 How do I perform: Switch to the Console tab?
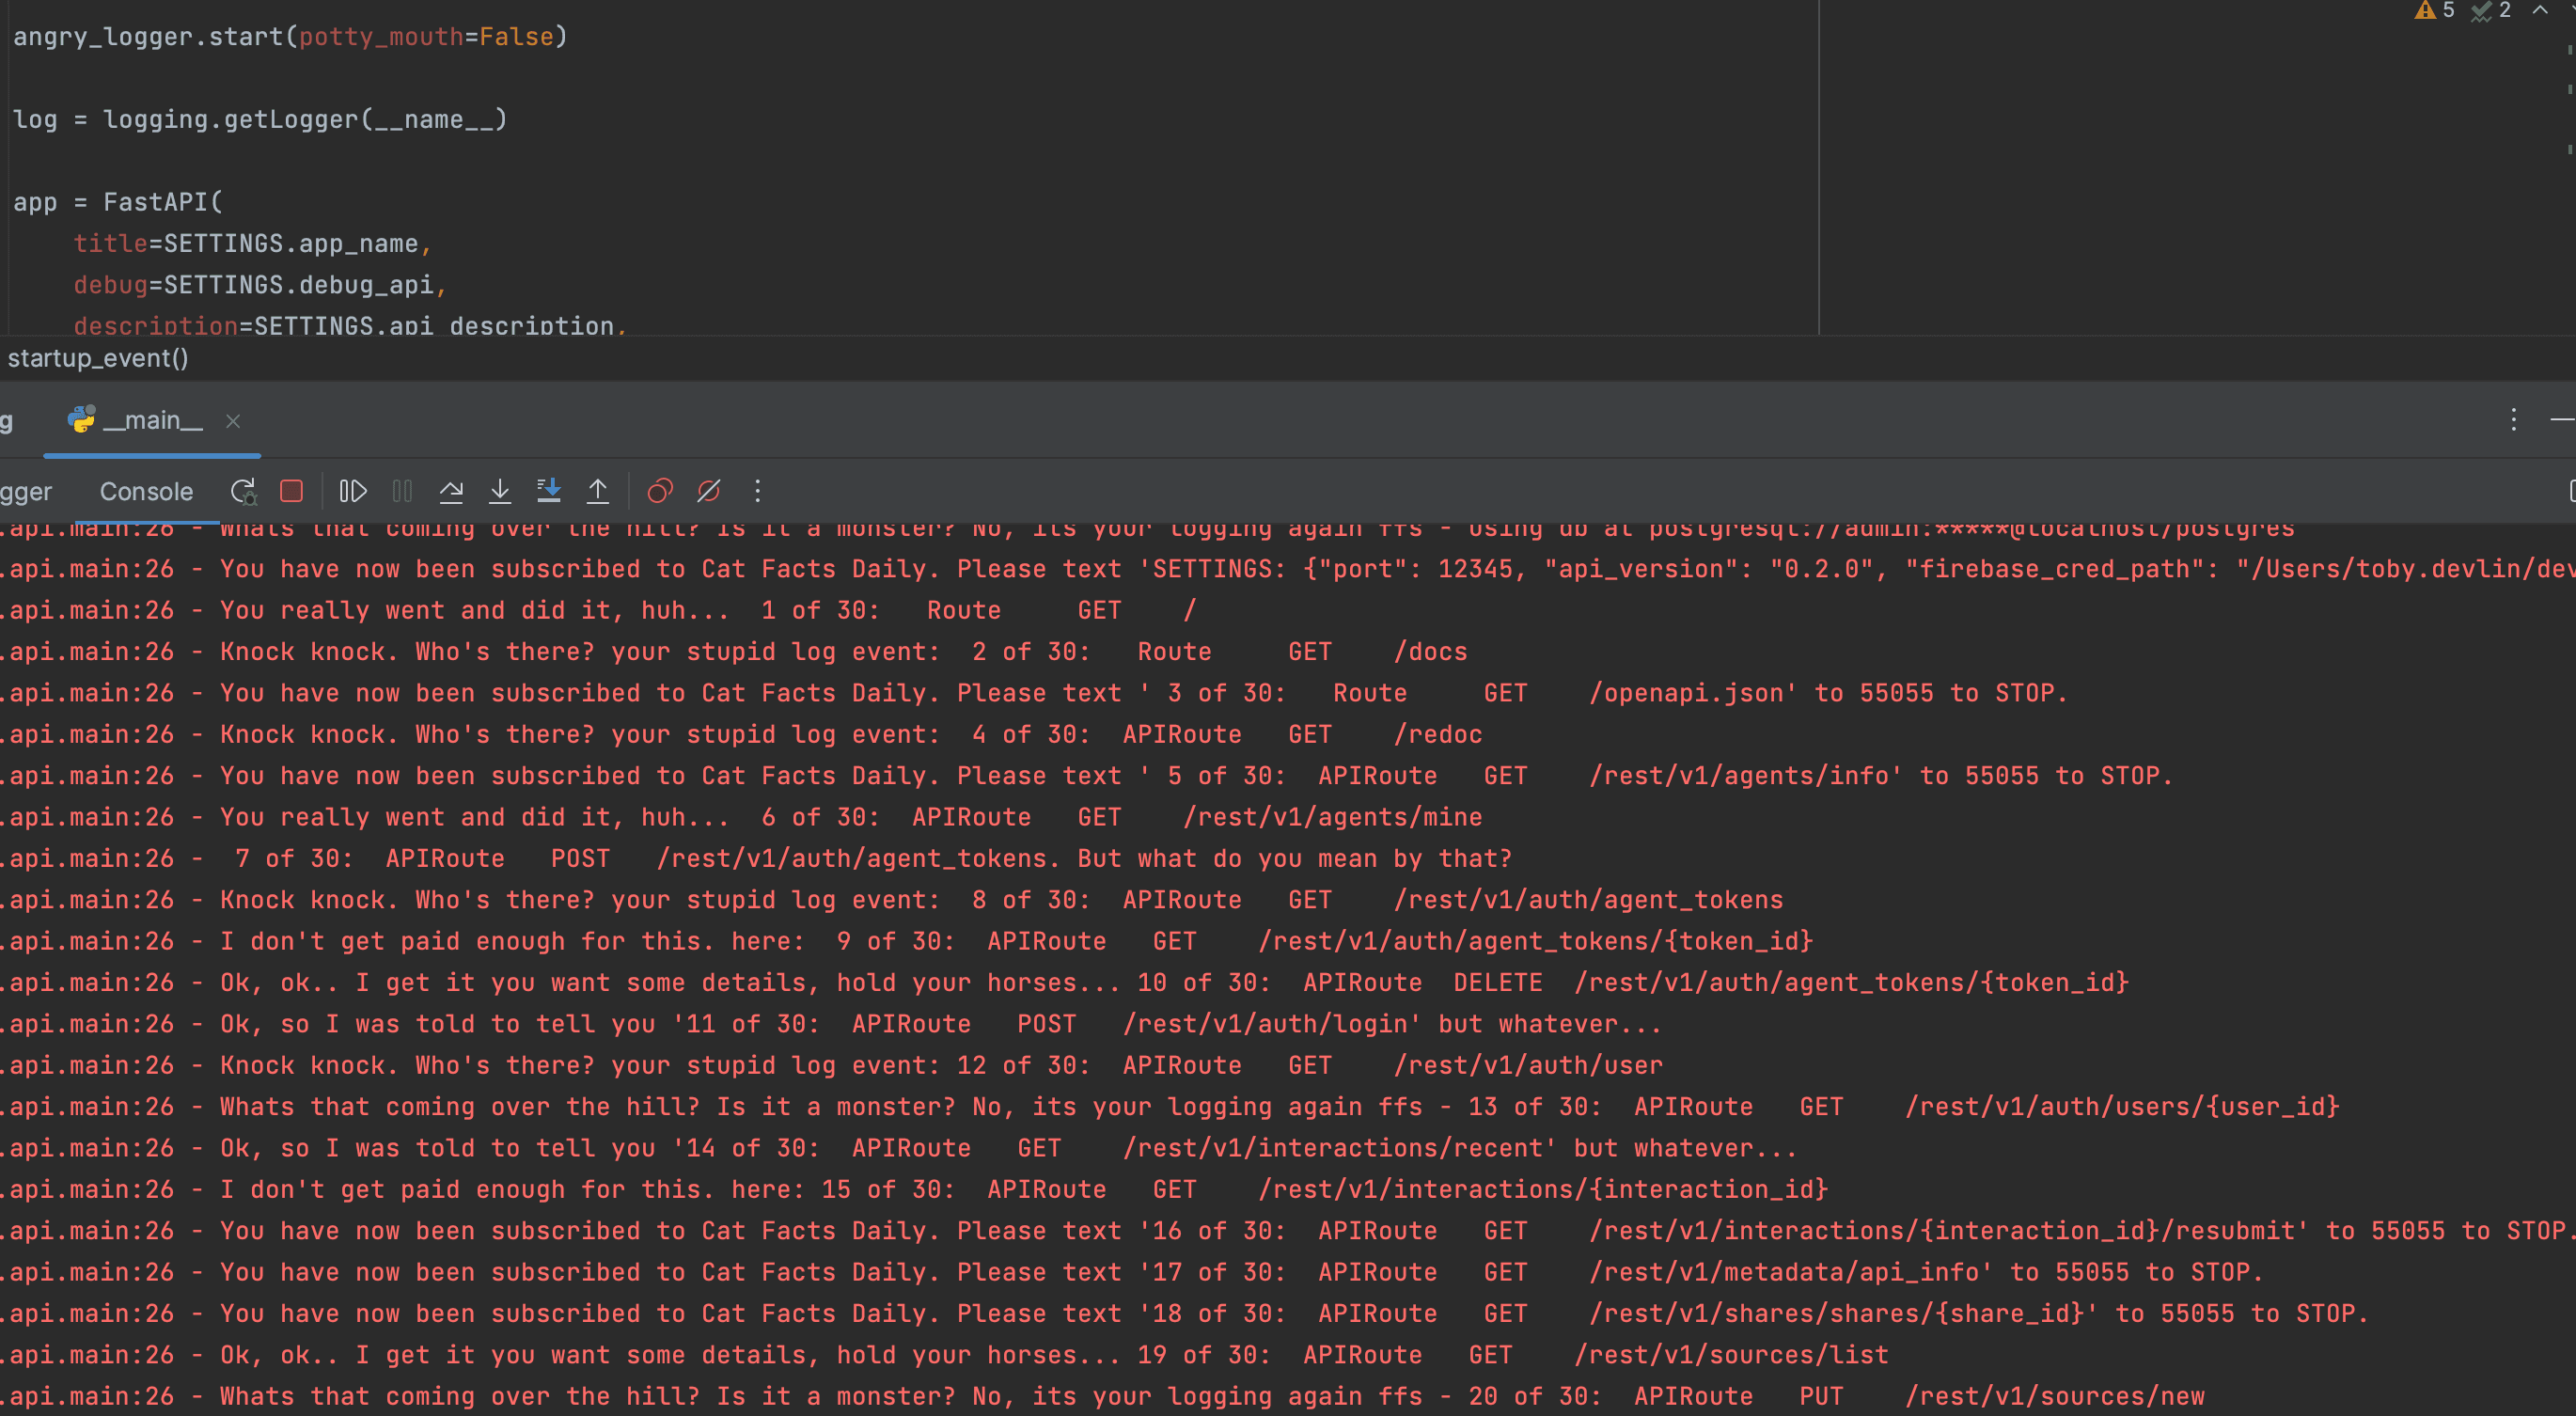(x=146, y=491)
